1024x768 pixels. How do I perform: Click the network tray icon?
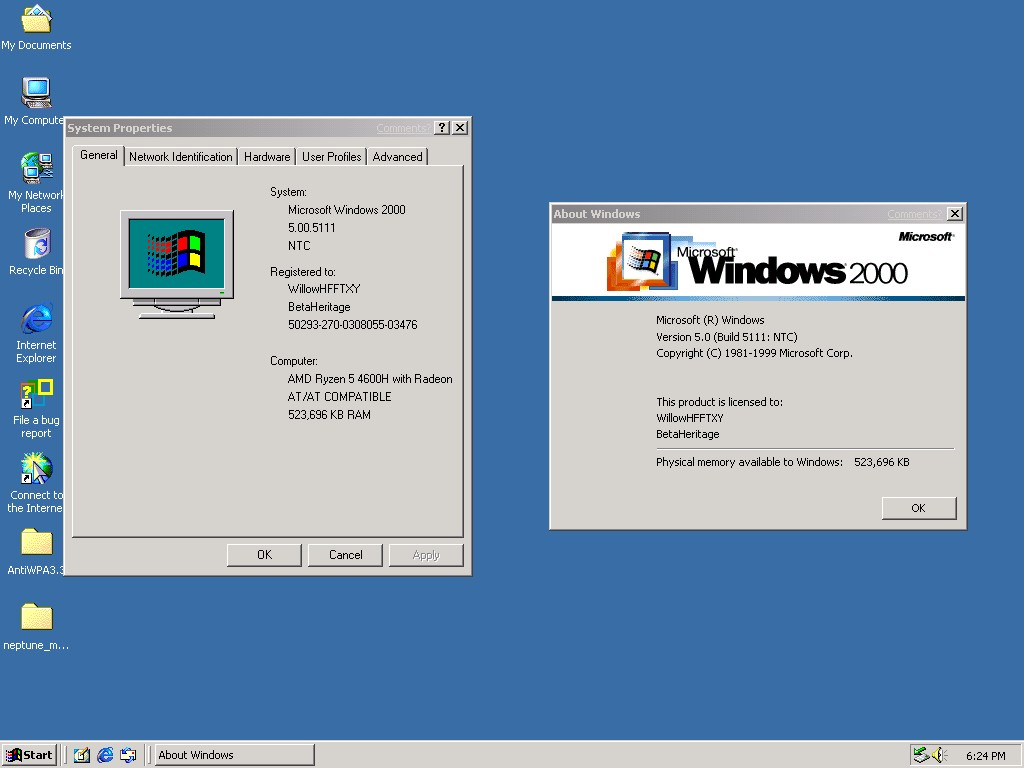(x=921, y=755)
